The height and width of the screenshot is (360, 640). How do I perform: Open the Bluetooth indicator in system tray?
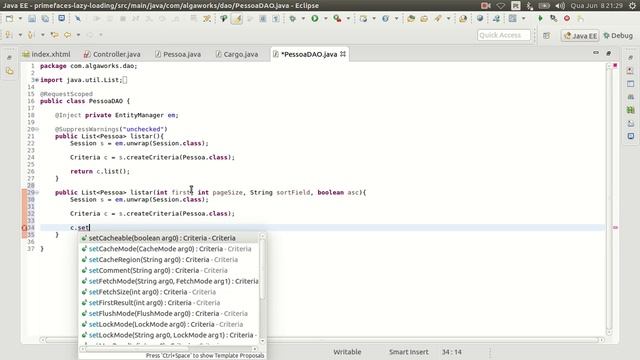(529, 6)
